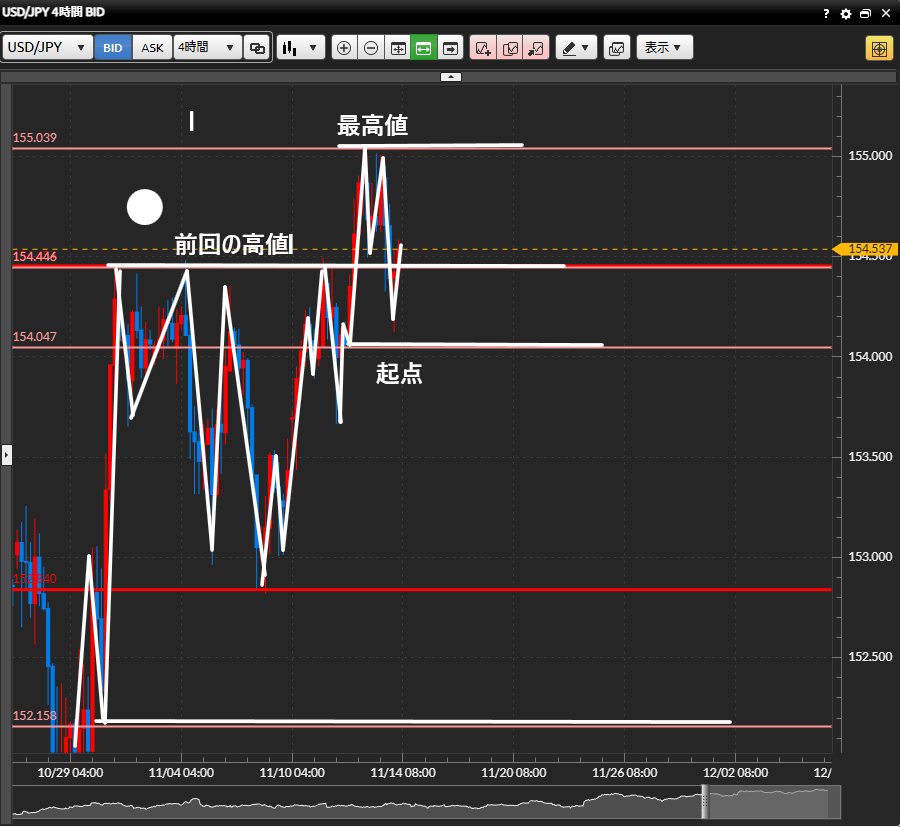Collapse the toolbar using the small up arrow
Viewport: 900px width, 827px height.
[x=450, y=77]
